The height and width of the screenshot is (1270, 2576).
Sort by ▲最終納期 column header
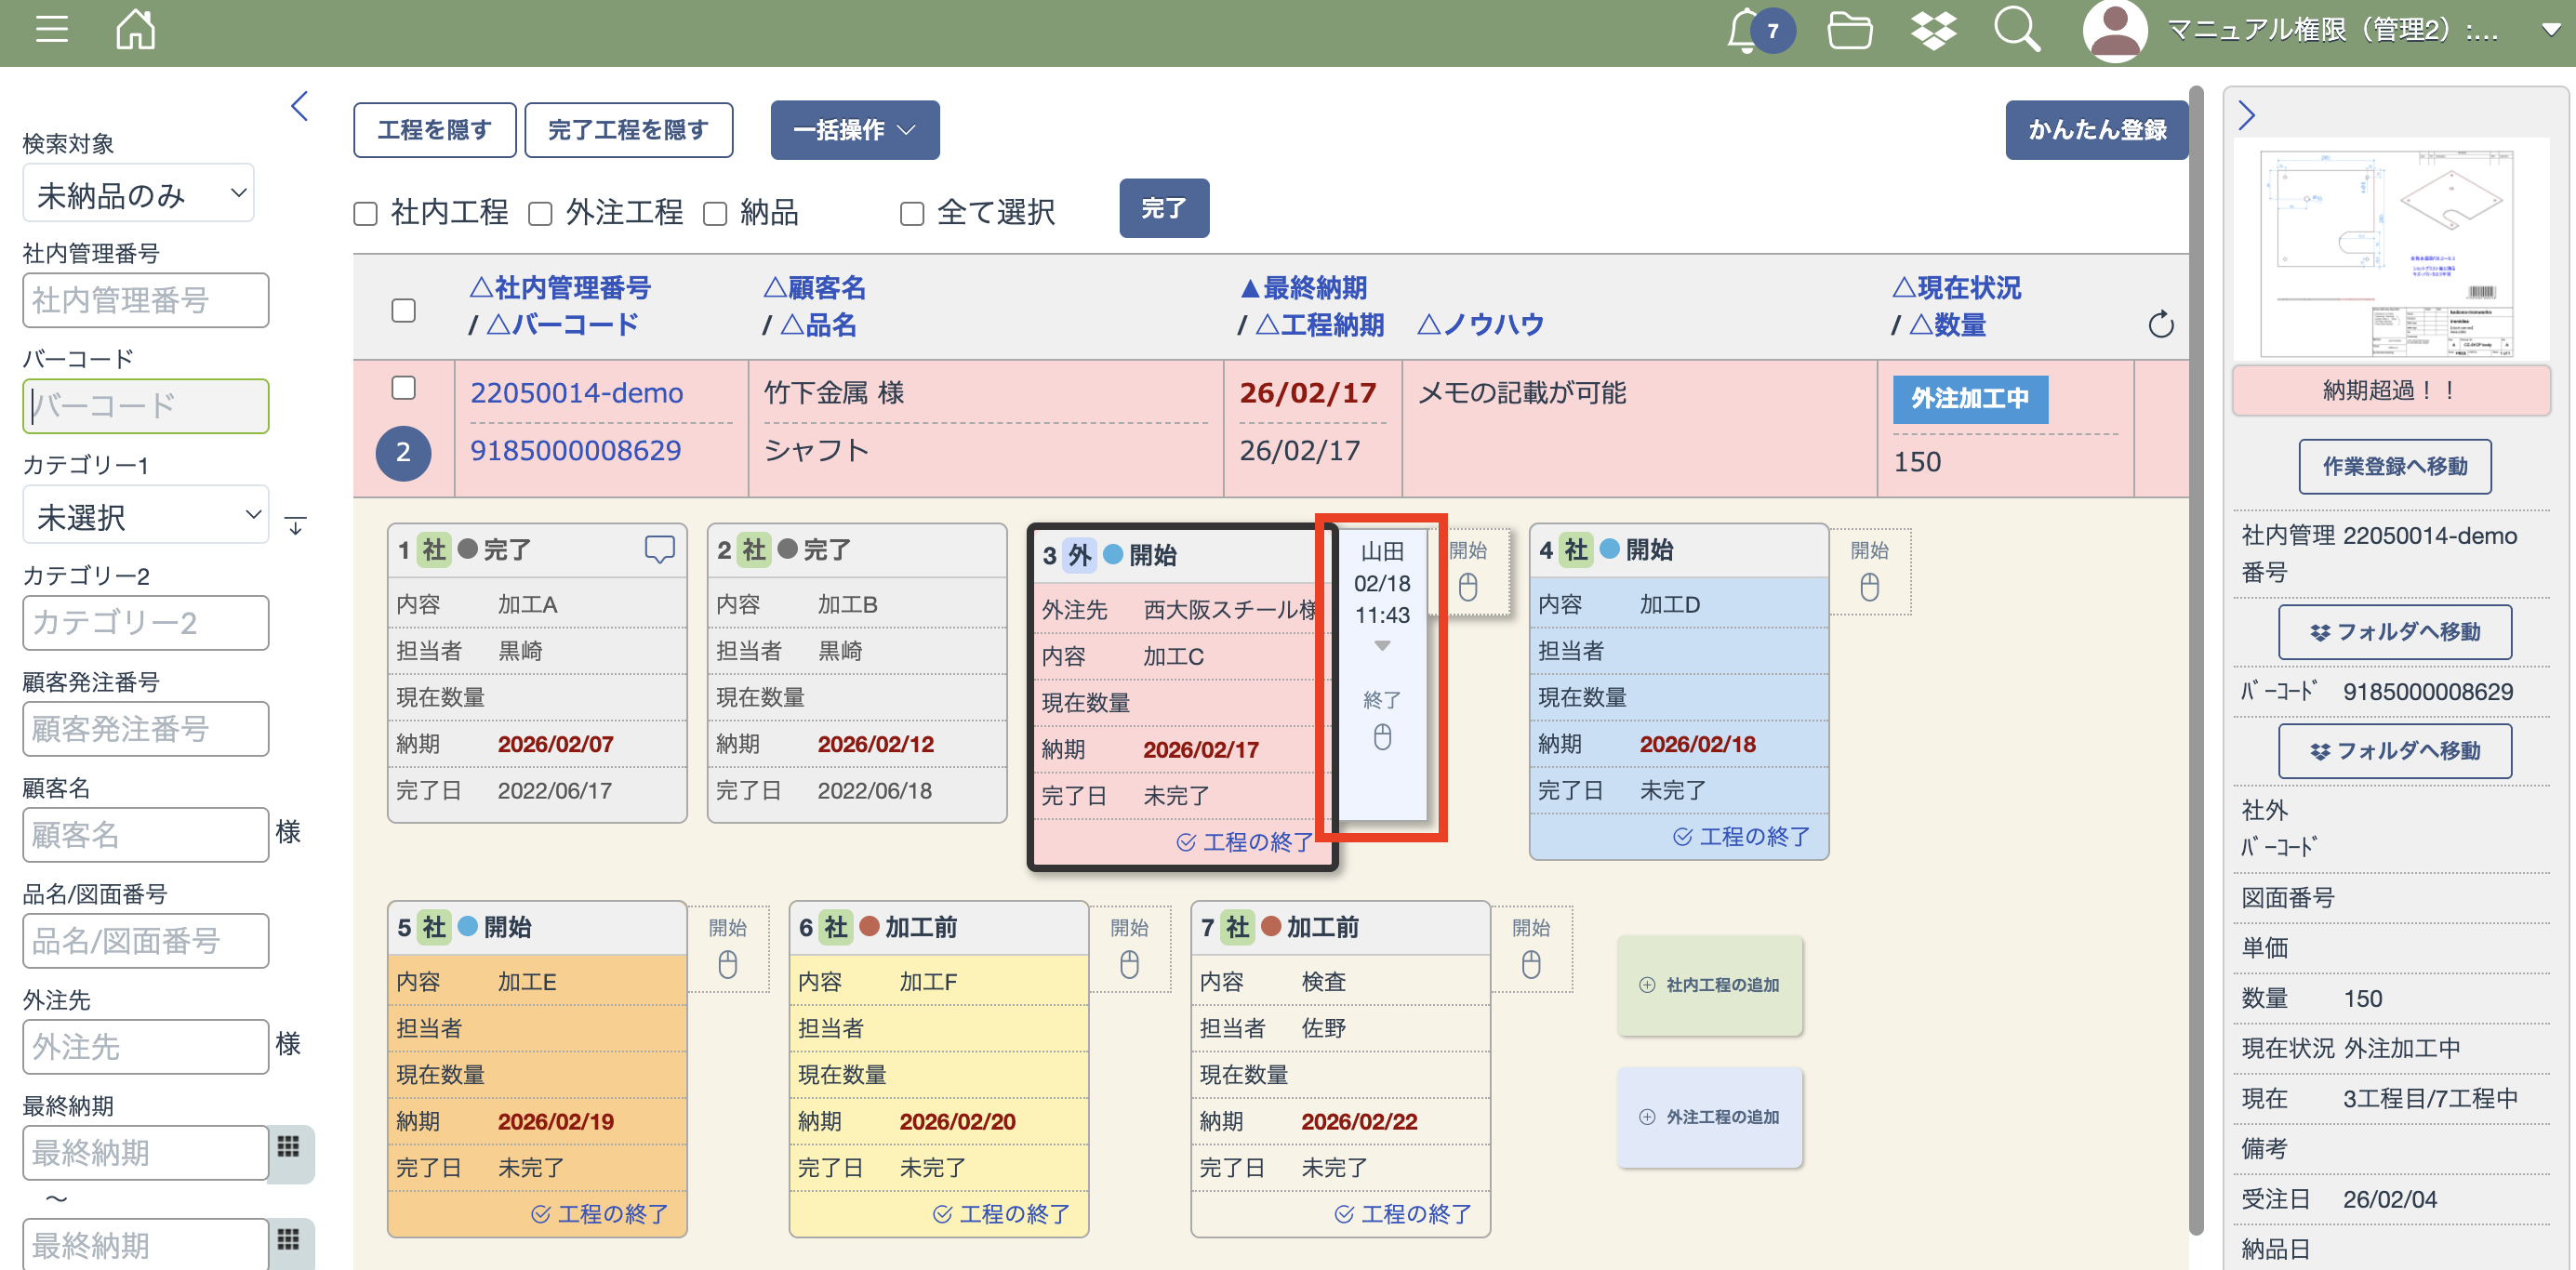[1303, 288]
